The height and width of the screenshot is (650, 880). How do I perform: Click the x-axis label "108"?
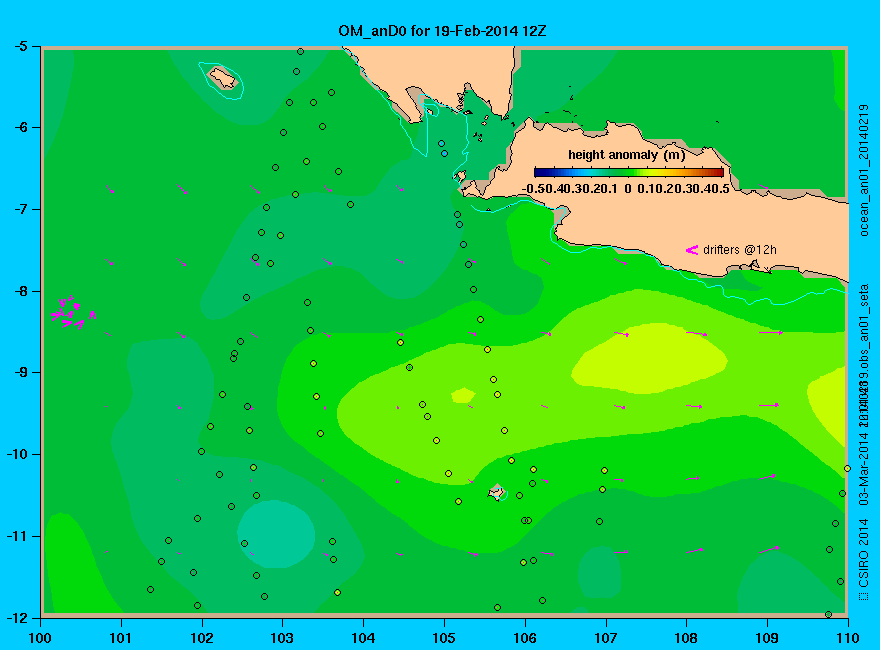click(x=686, y=638)
